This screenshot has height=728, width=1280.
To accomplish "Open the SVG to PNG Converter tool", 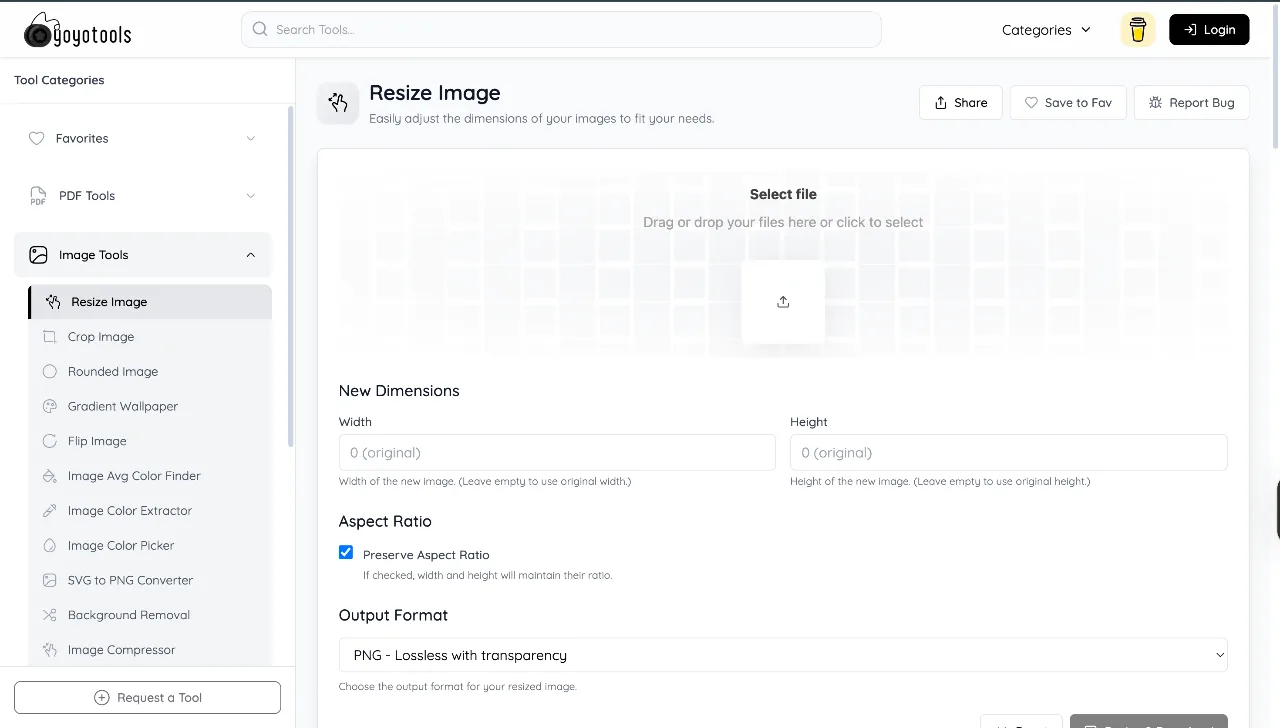I will (150, 581).
